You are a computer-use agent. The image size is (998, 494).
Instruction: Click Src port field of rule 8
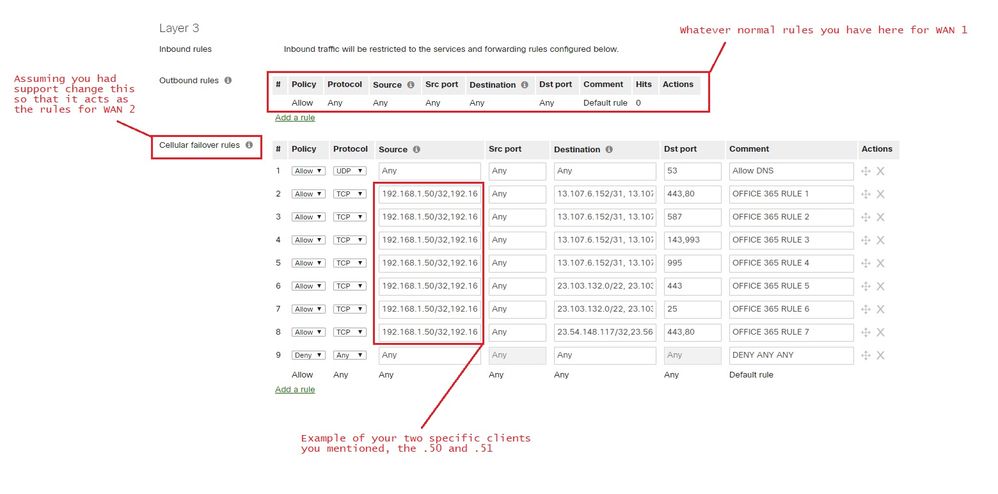[x=517, y=332]
